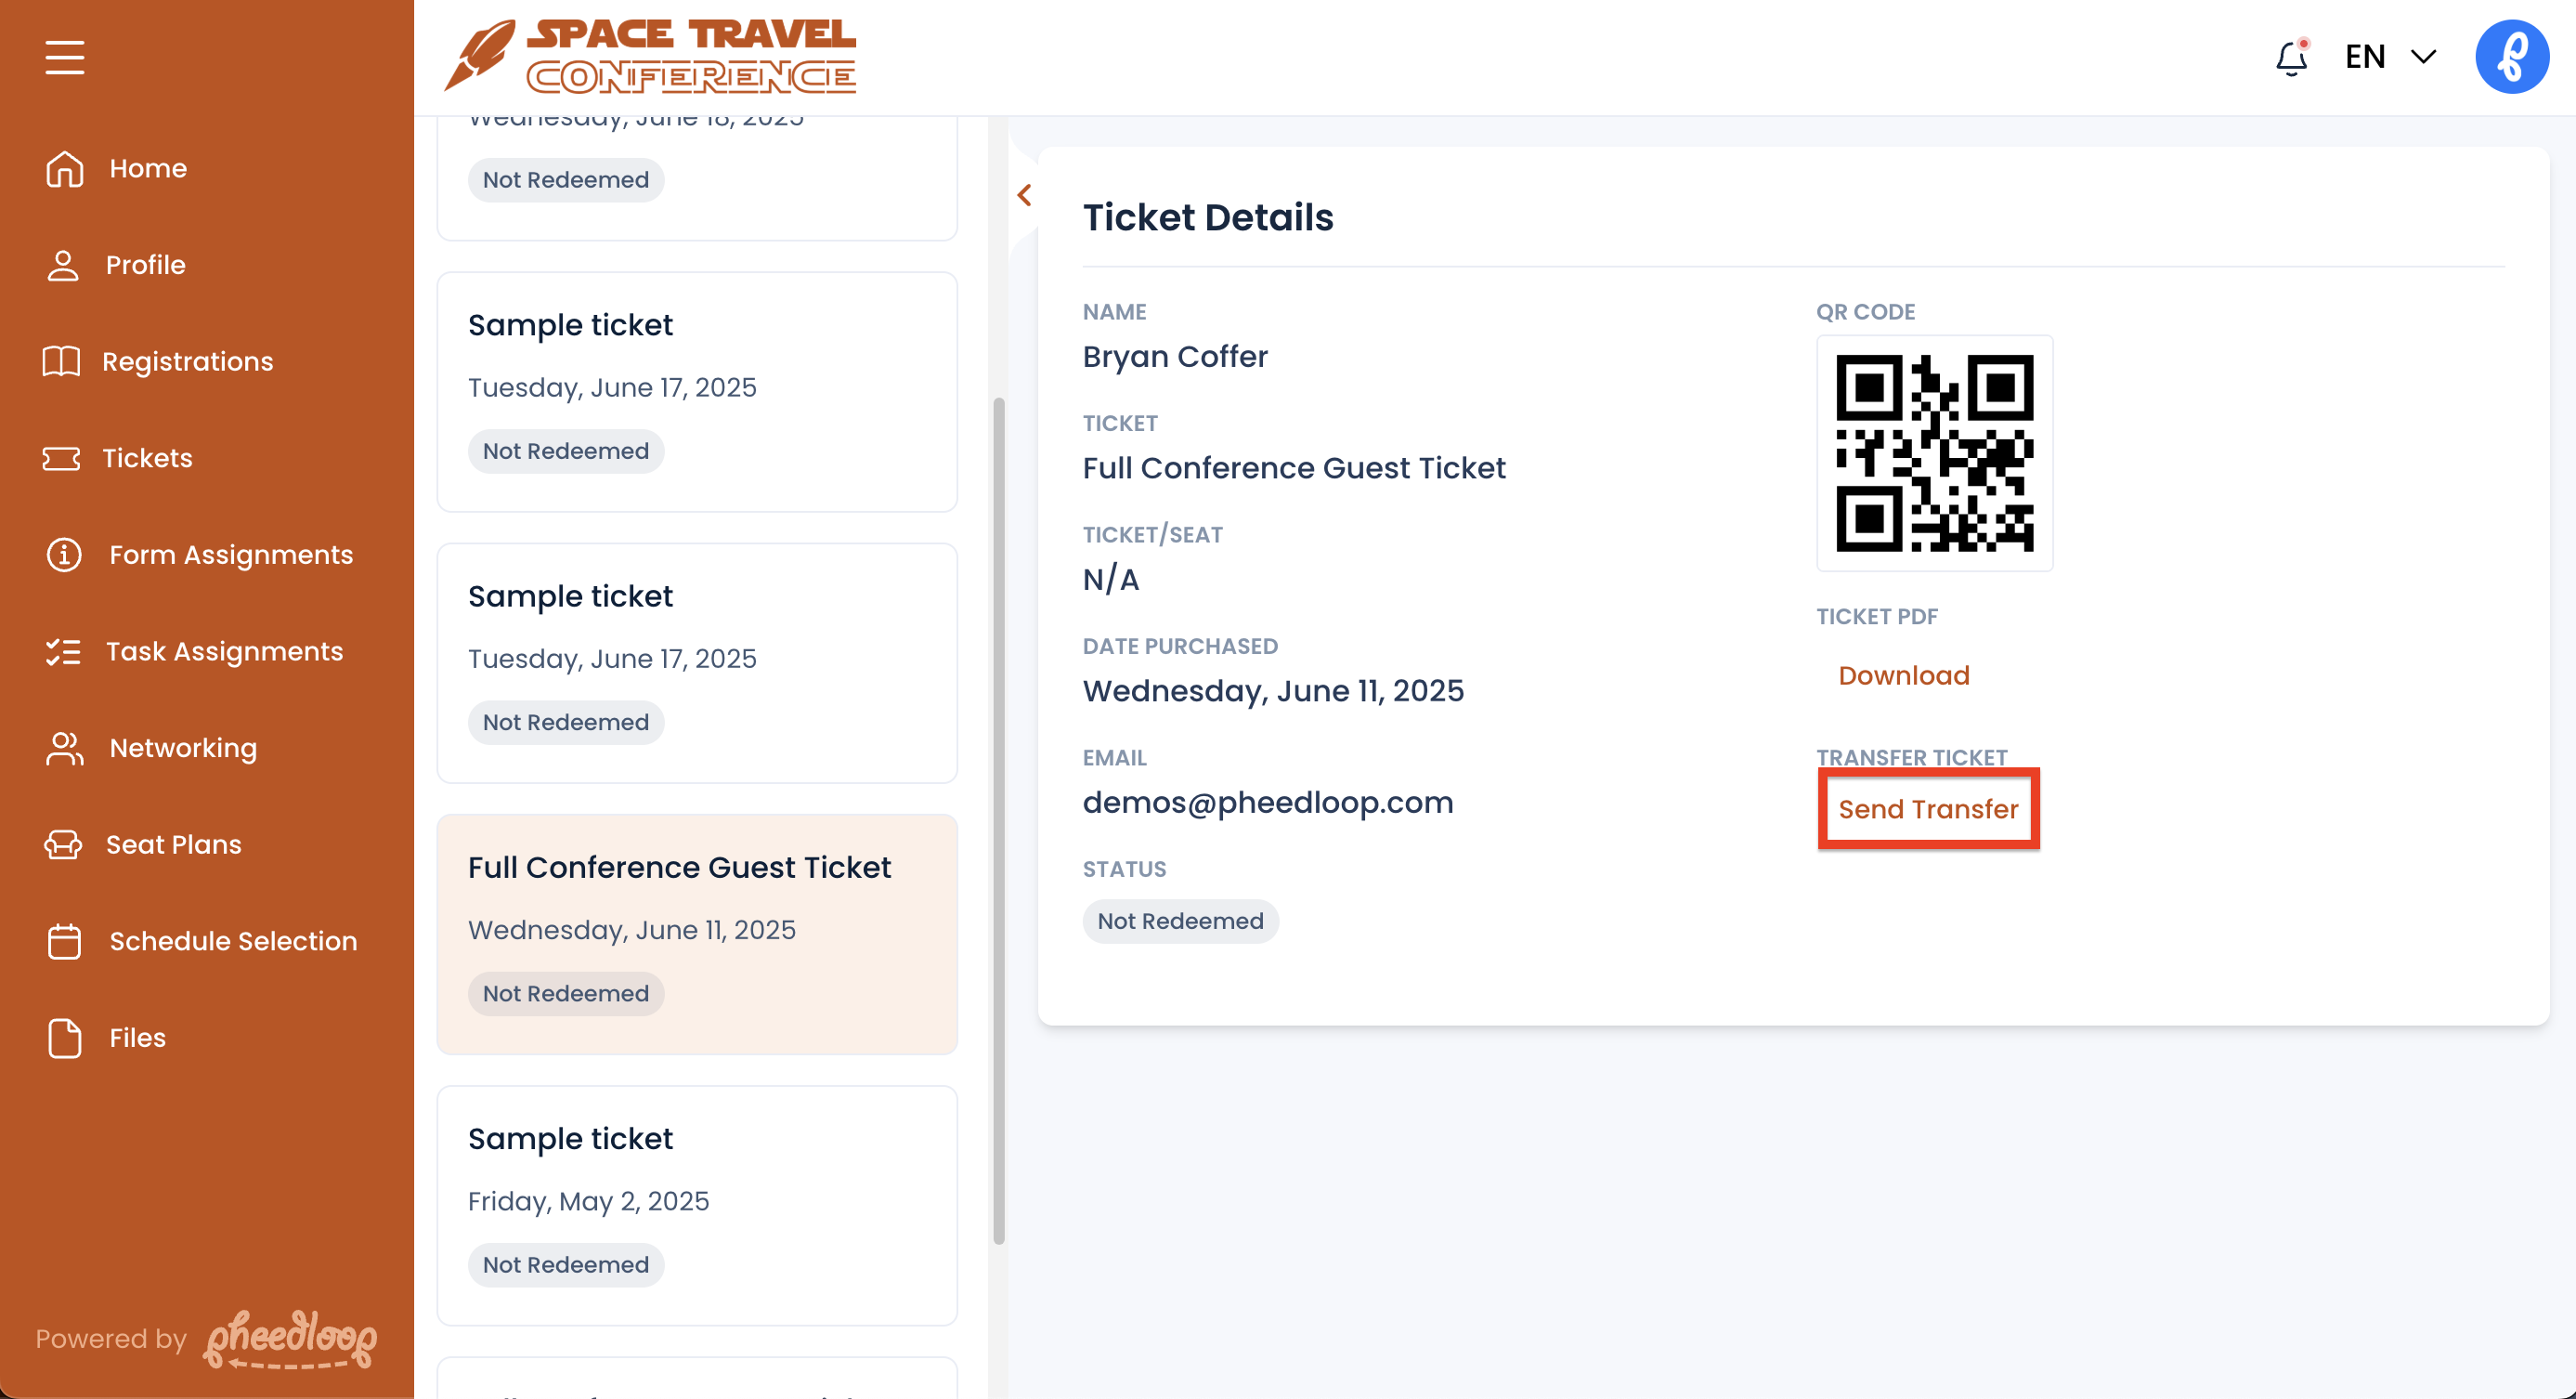Click the ticket QR code image
This screenshot has width=2576, height=1399.
1934,453
